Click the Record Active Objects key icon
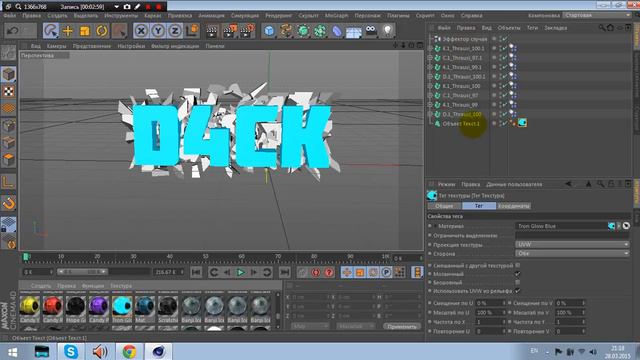The height and width of the screenshot is (360, 640). pos(302,272)
